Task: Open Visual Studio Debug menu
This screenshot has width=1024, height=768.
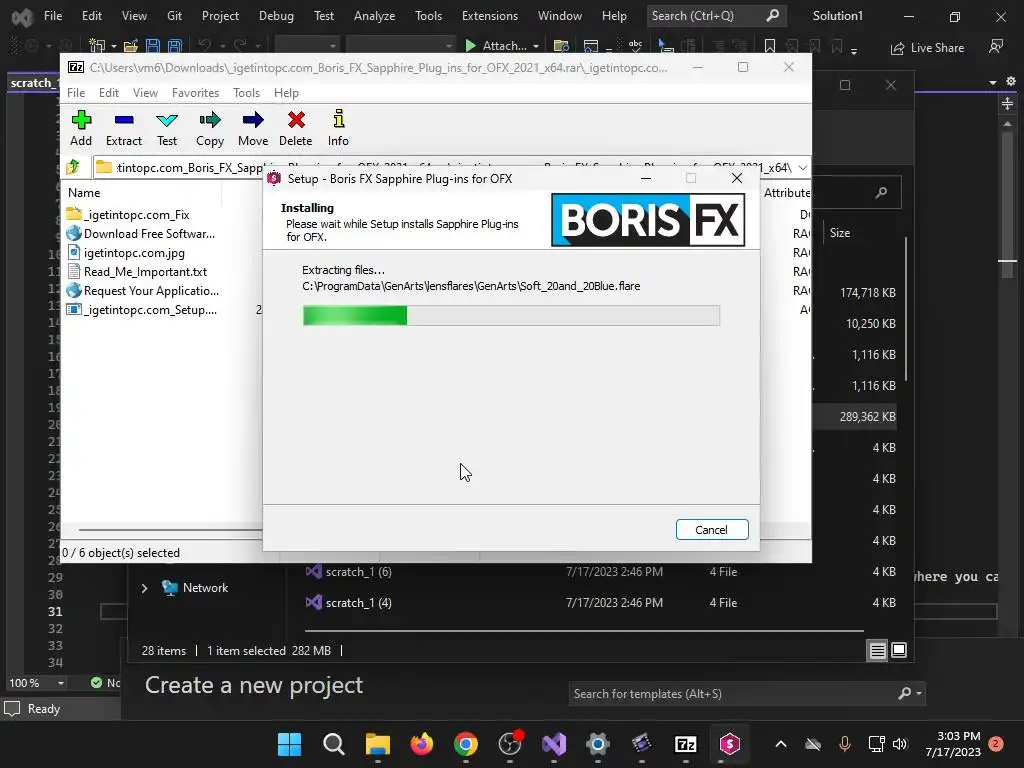Action: click(x=276, y=16)
